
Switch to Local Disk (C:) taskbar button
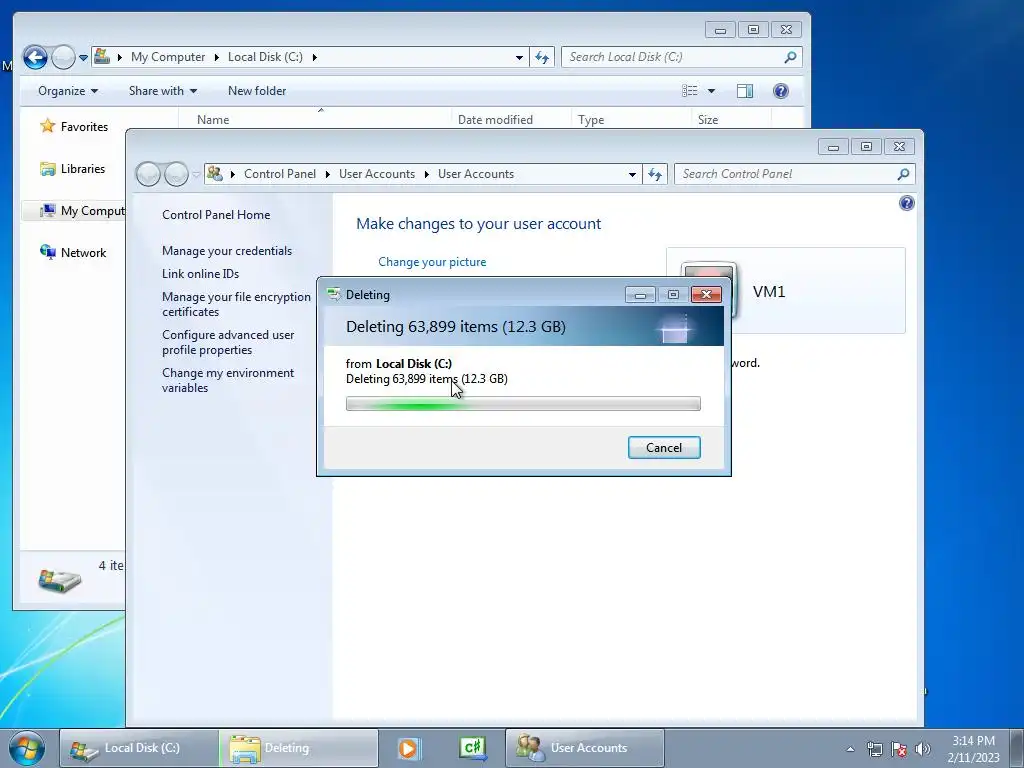(139, 748)
